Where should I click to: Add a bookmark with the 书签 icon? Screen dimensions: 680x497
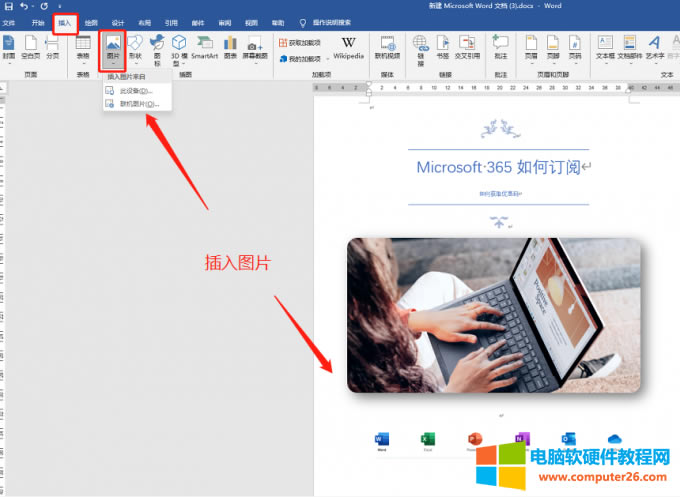[443, 47]
